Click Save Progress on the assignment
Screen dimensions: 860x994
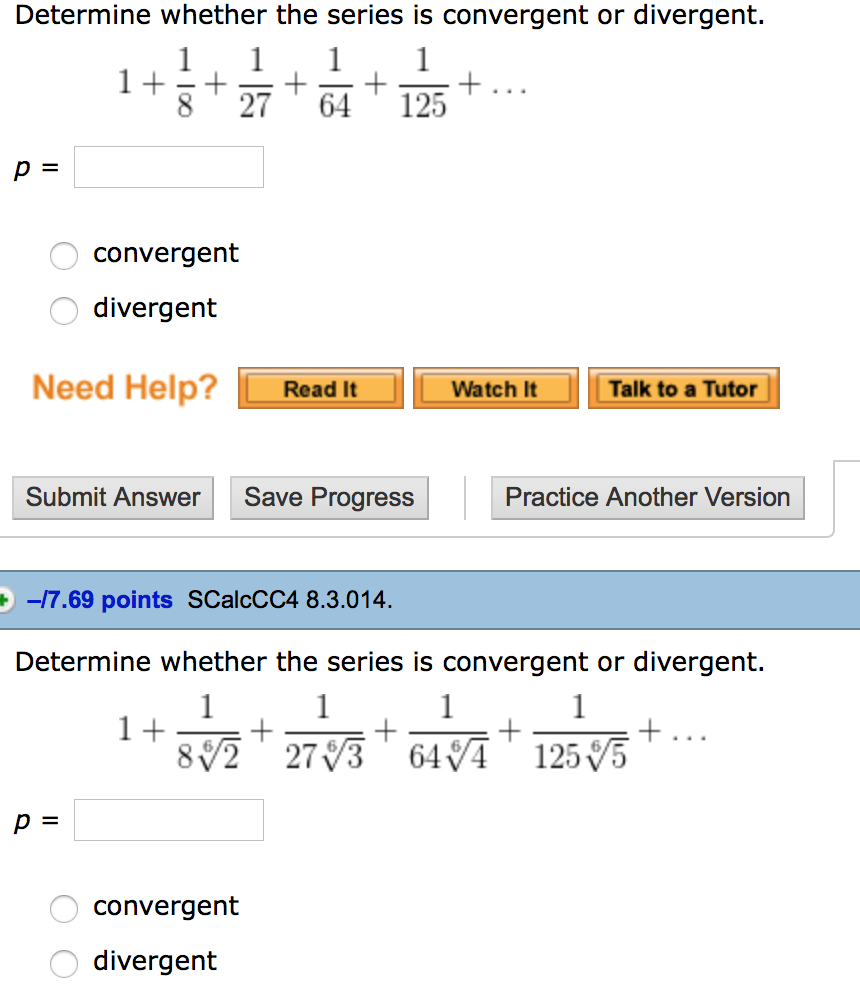pyautogui.click(x=329, y=497)
